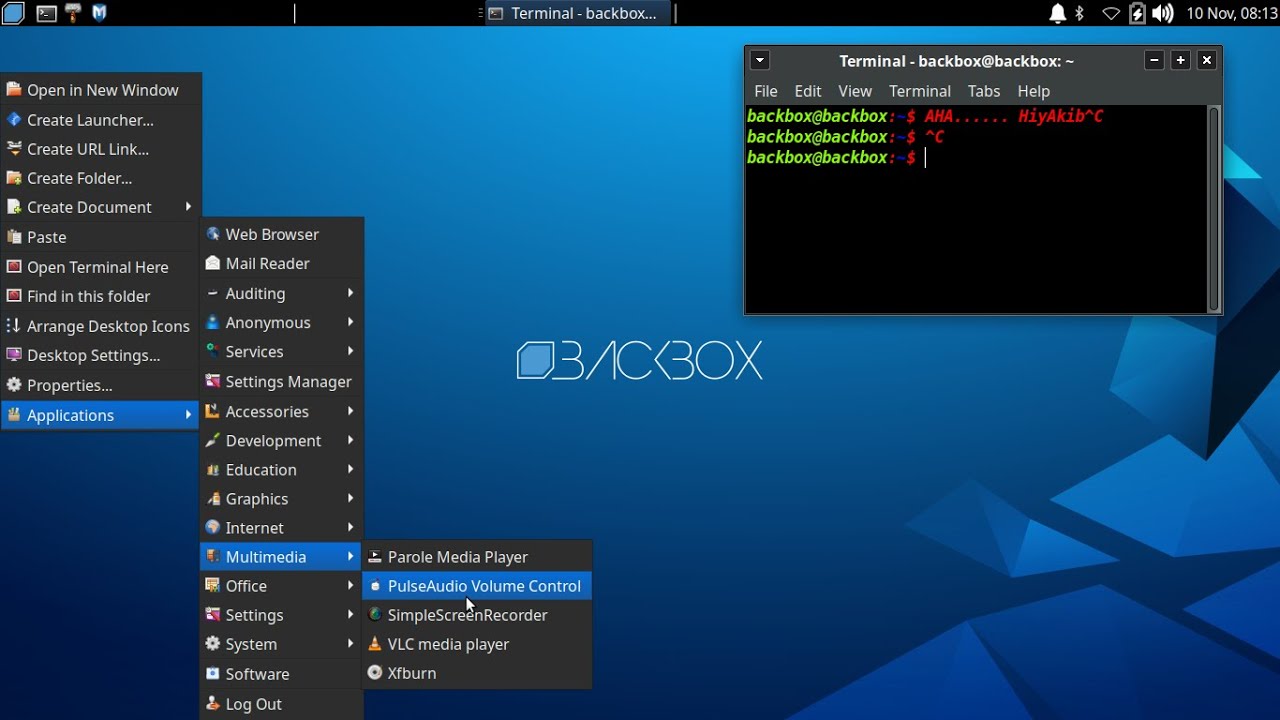
Task: Click the terminal window vertical scrollbar
Action: tap(1214, 209)
